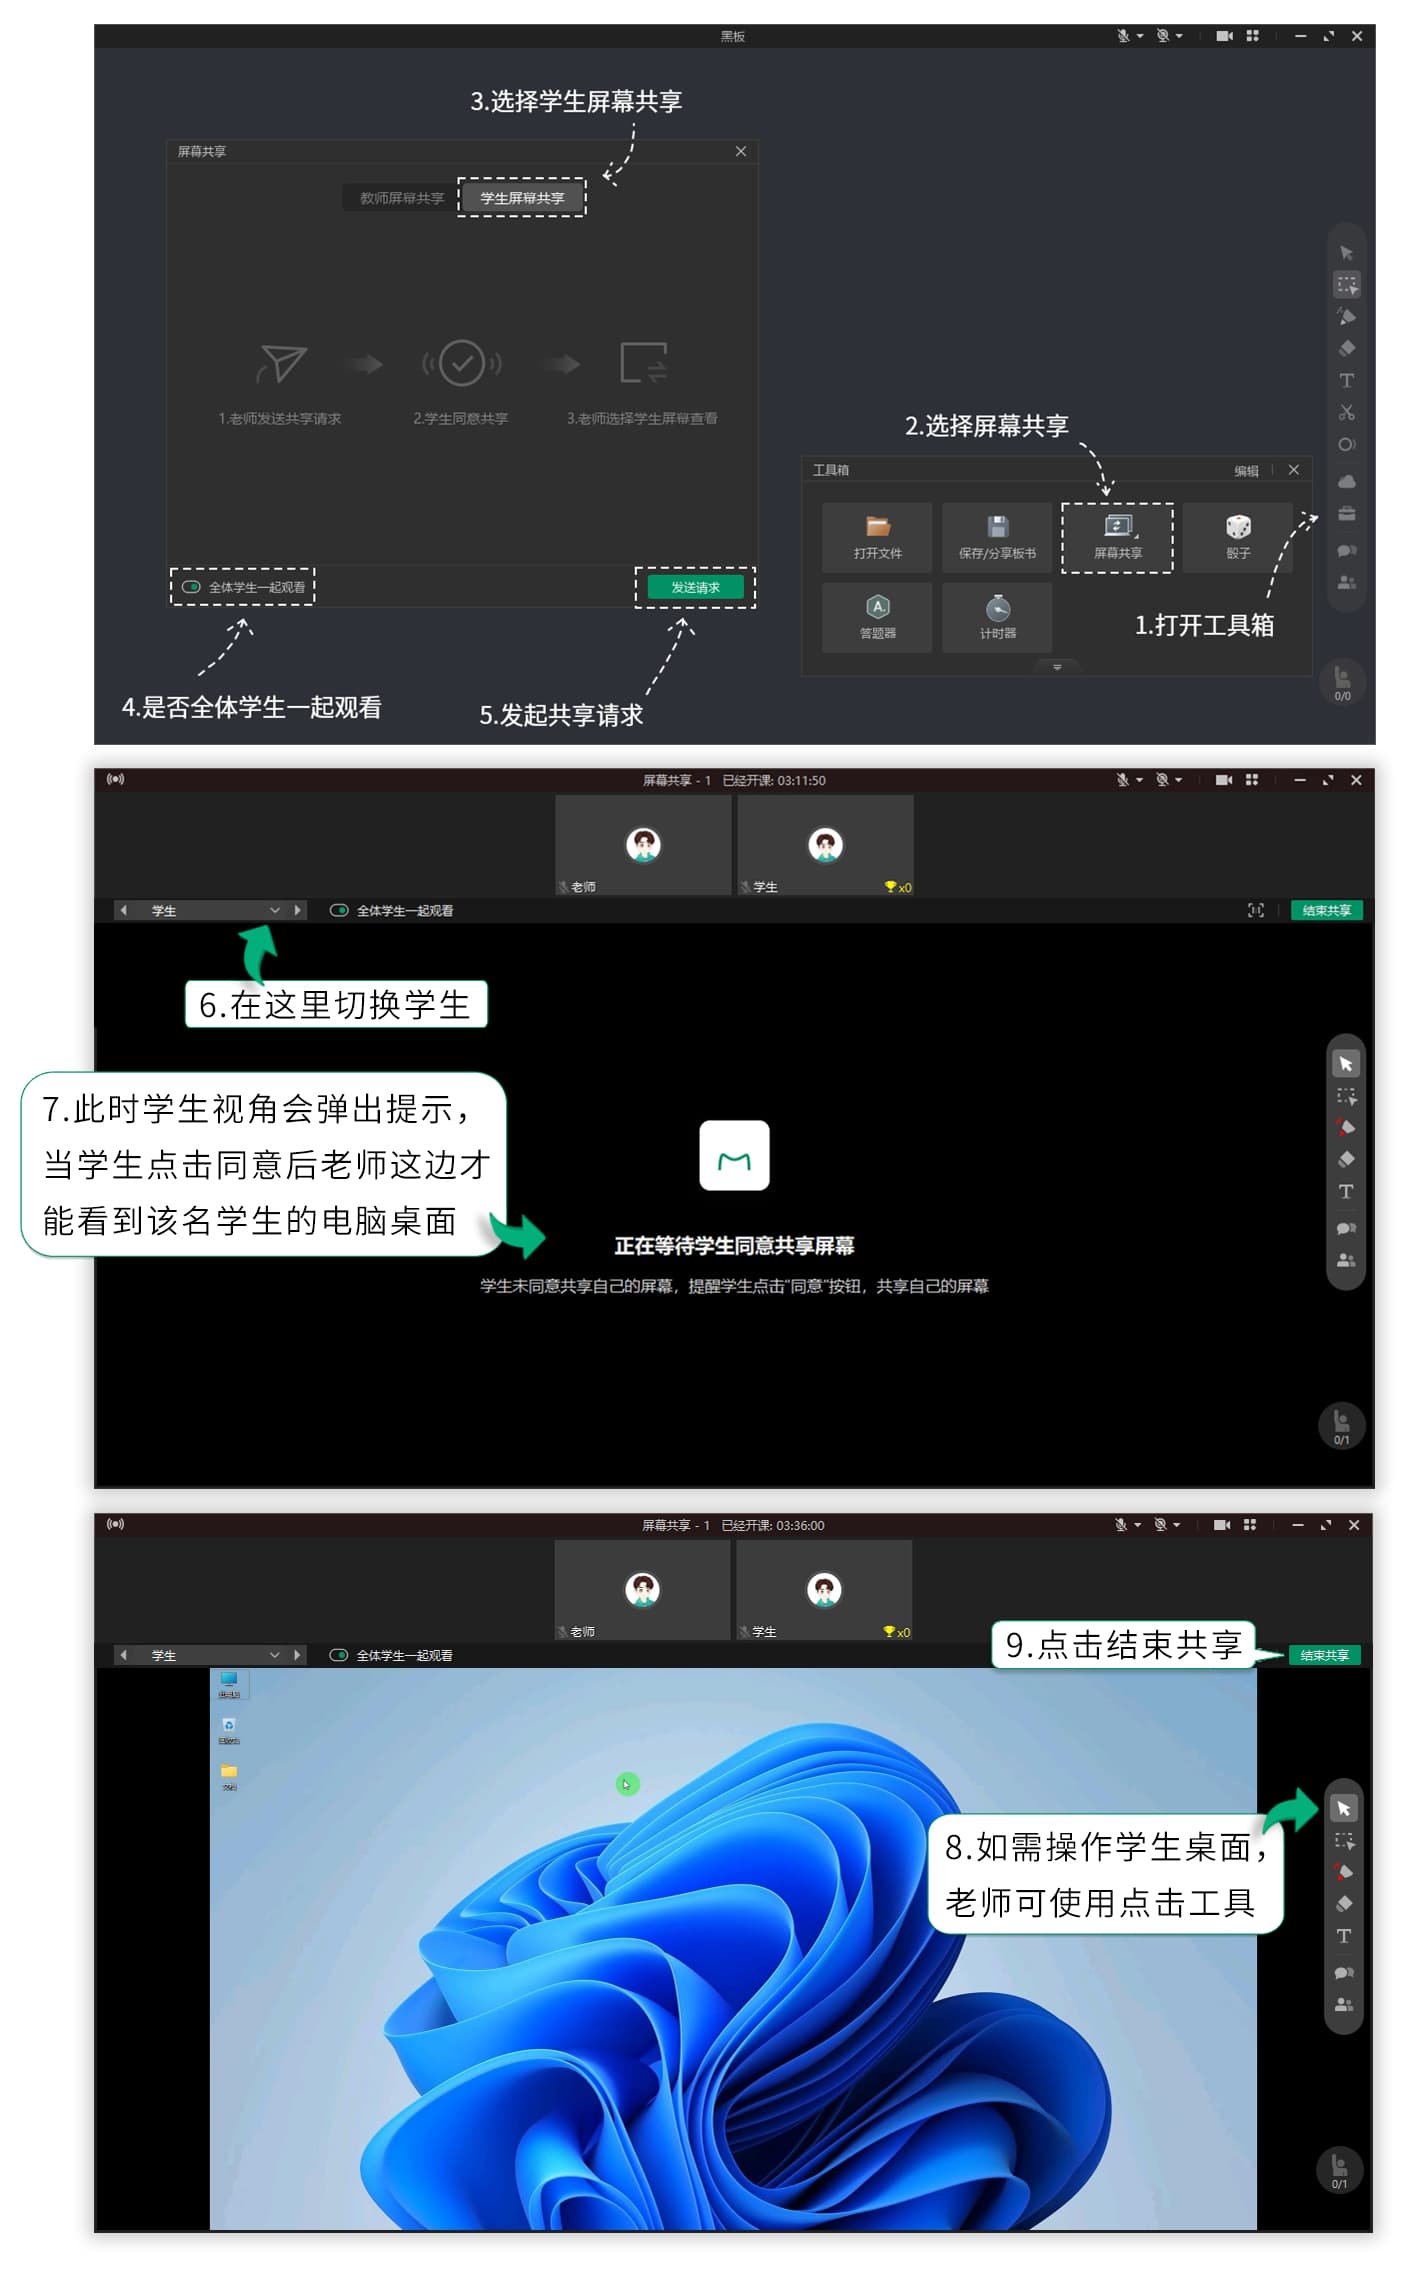Open the muted speaker dropdown arrow in 黑板 title bar
Viewport: 1424px width, 2280px height.
pyautogui.click(x=1180, y=36)
